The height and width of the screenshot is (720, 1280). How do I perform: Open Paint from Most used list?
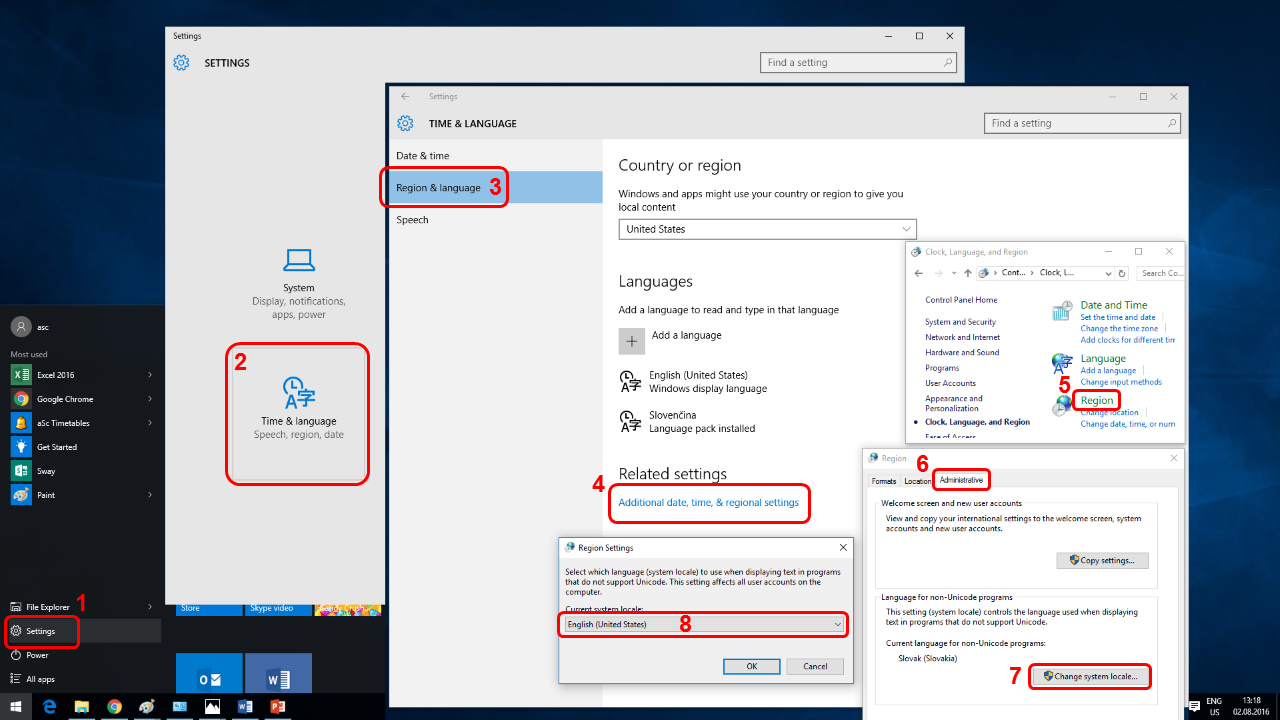click(x=45, y=495)
